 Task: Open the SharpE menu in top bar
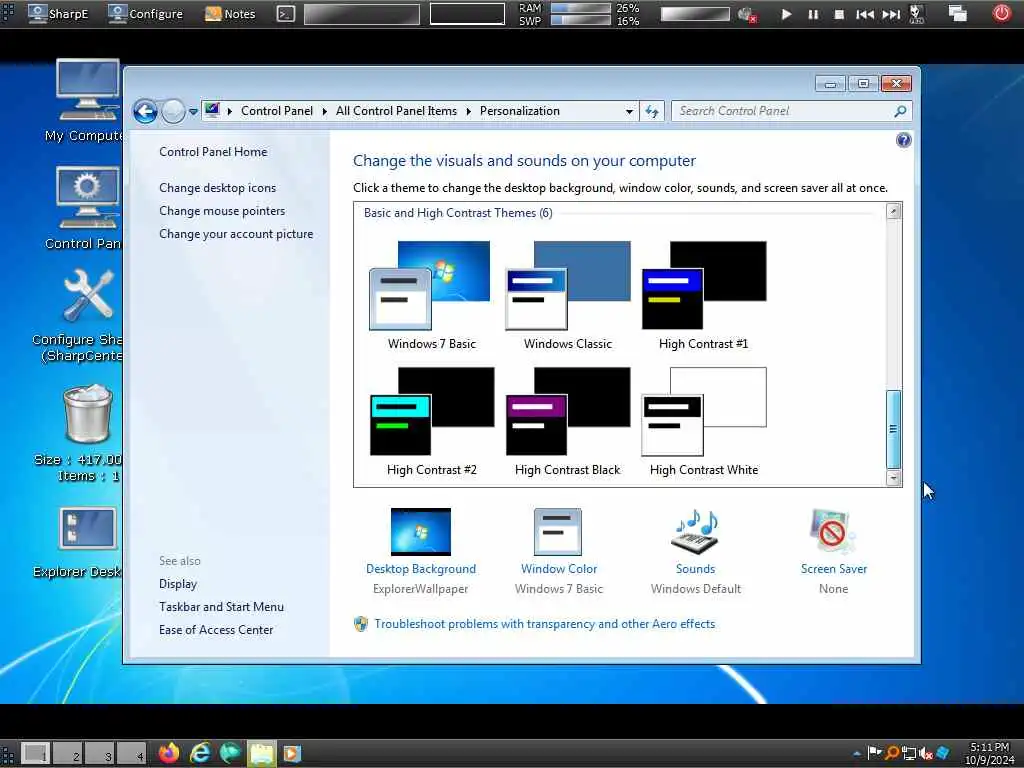(x=59, y=13)
